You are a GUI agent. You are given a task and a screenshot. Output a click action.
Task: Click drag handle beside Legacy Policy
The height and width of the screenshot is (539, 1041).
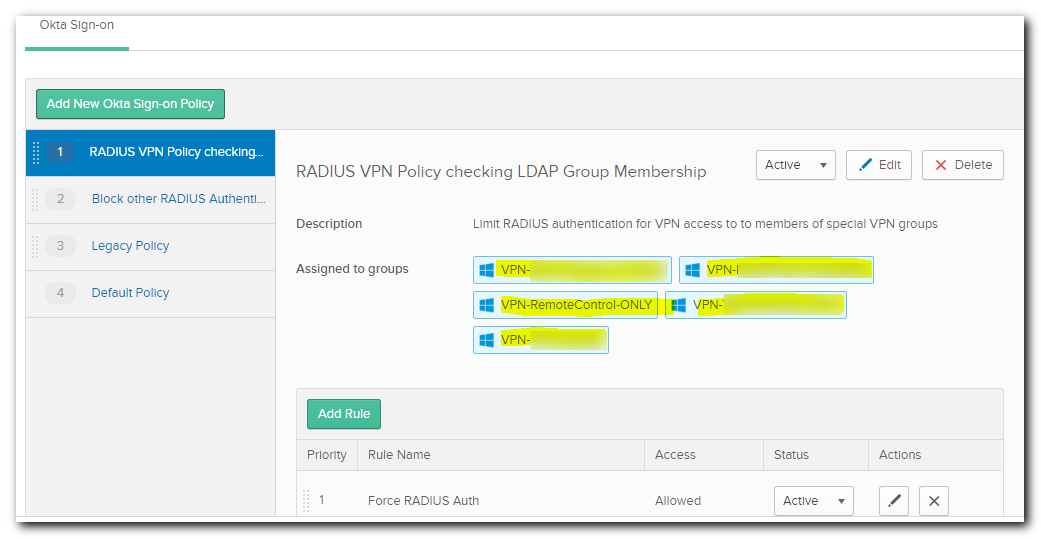35,246
